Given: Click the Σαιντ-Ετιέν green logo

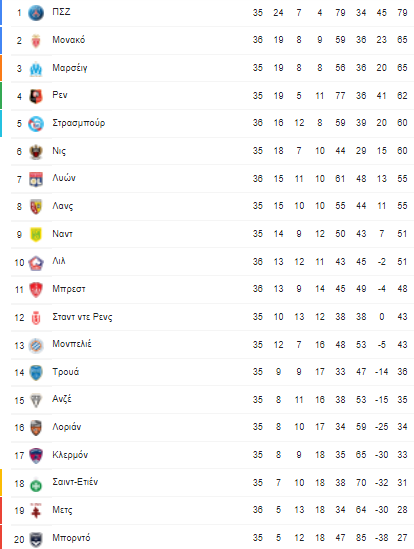Looking at the screenshot, I should 36,485.
